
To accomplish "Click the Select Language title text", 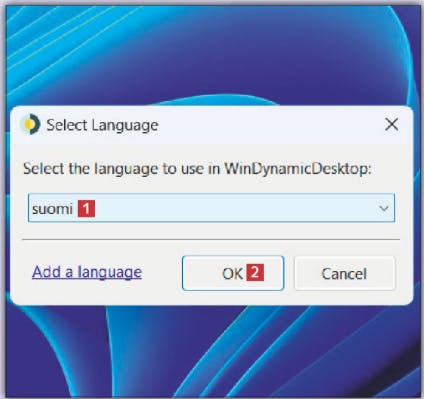I will coord(102,125).
